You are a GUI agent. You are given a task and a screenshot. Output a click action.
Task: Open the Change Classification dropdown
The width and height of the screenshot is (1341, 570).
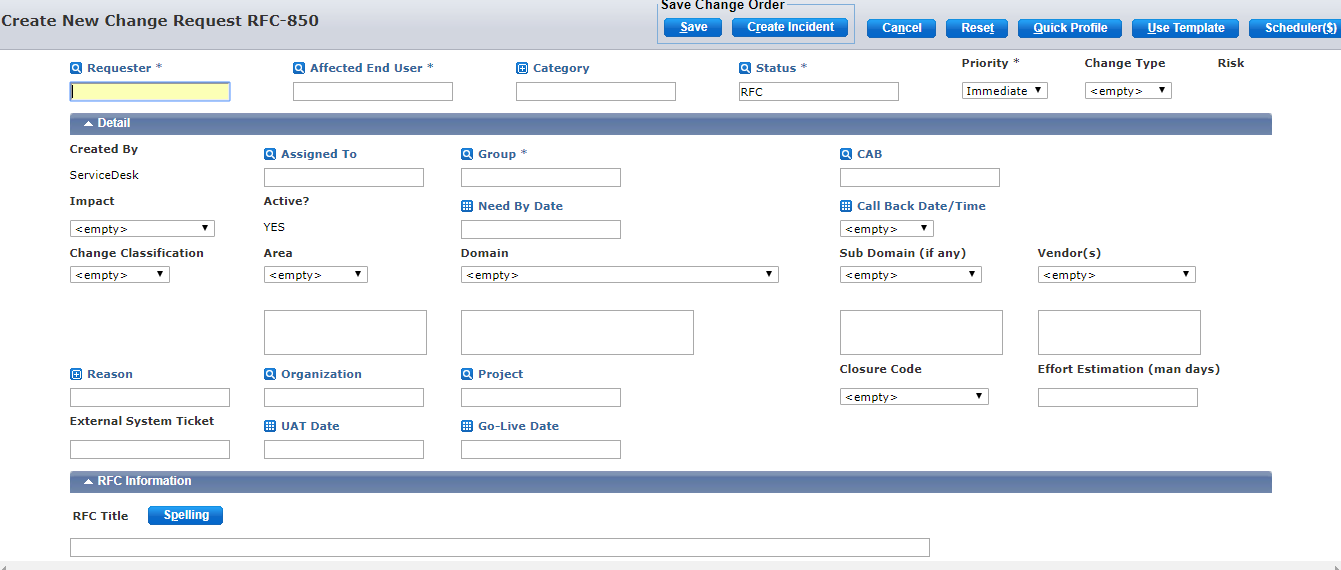click(x=120, y=274)
